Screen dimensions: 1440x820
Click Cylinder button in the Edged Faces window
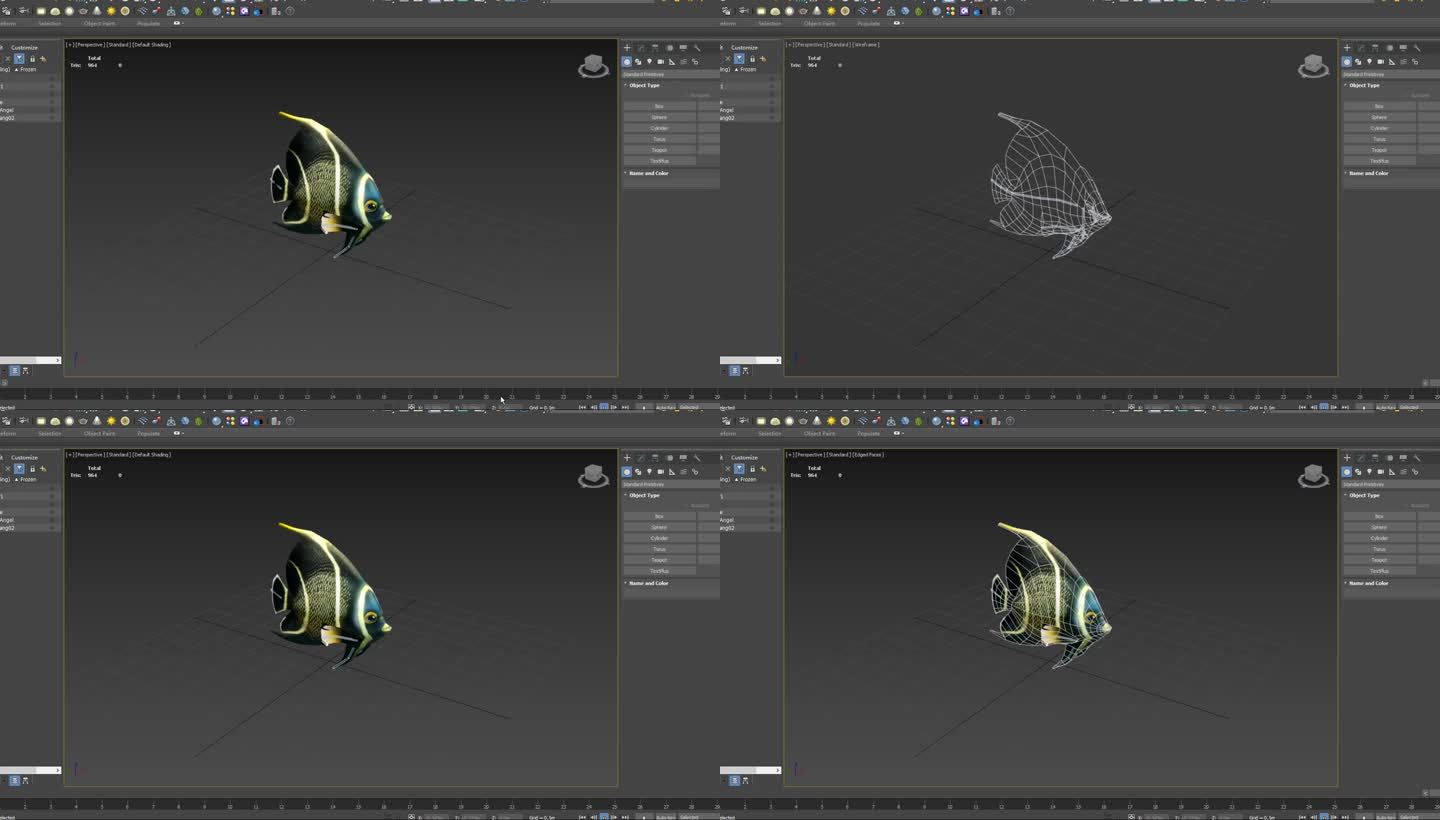[x=1379, y=538]
